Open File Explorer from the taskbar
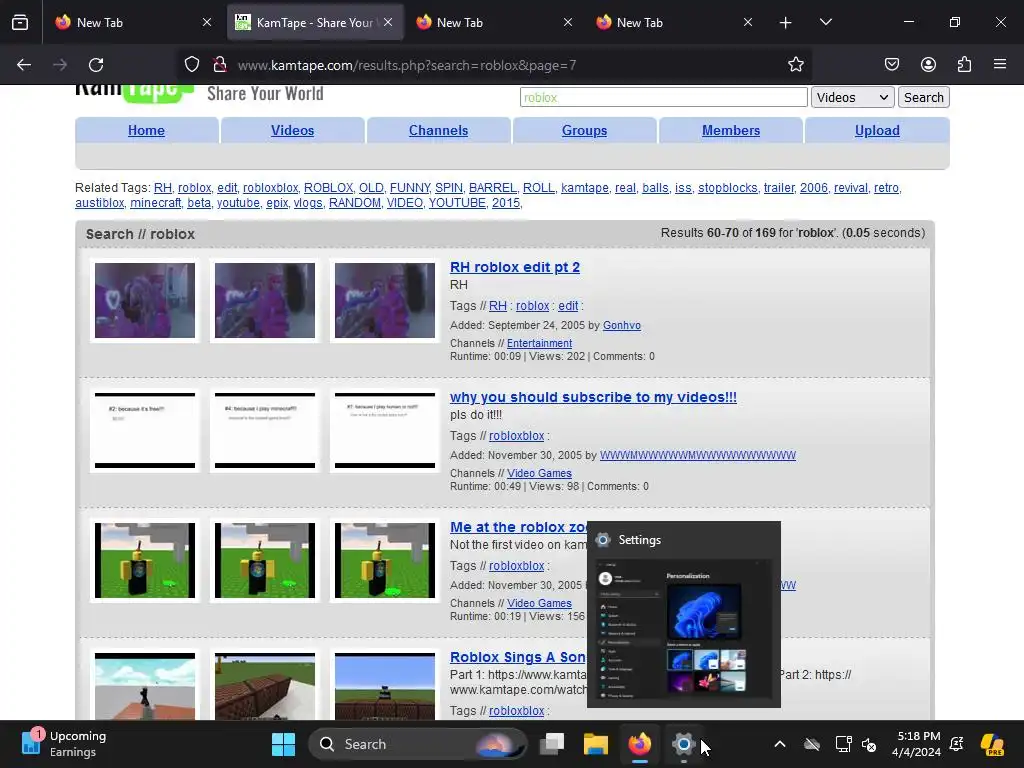Viewport: 1024px width, 768px height. click(596, 744)
